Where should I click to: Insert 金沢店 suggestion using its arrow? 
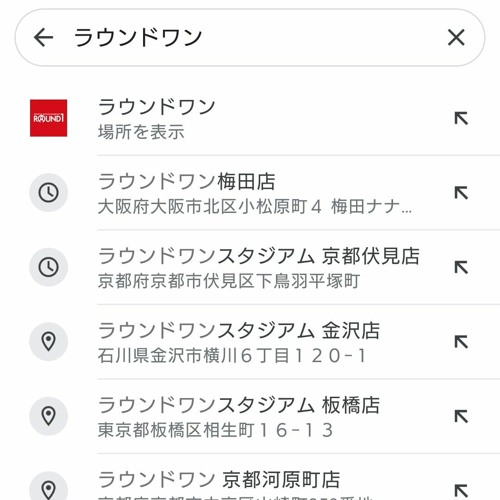point(461,342)
